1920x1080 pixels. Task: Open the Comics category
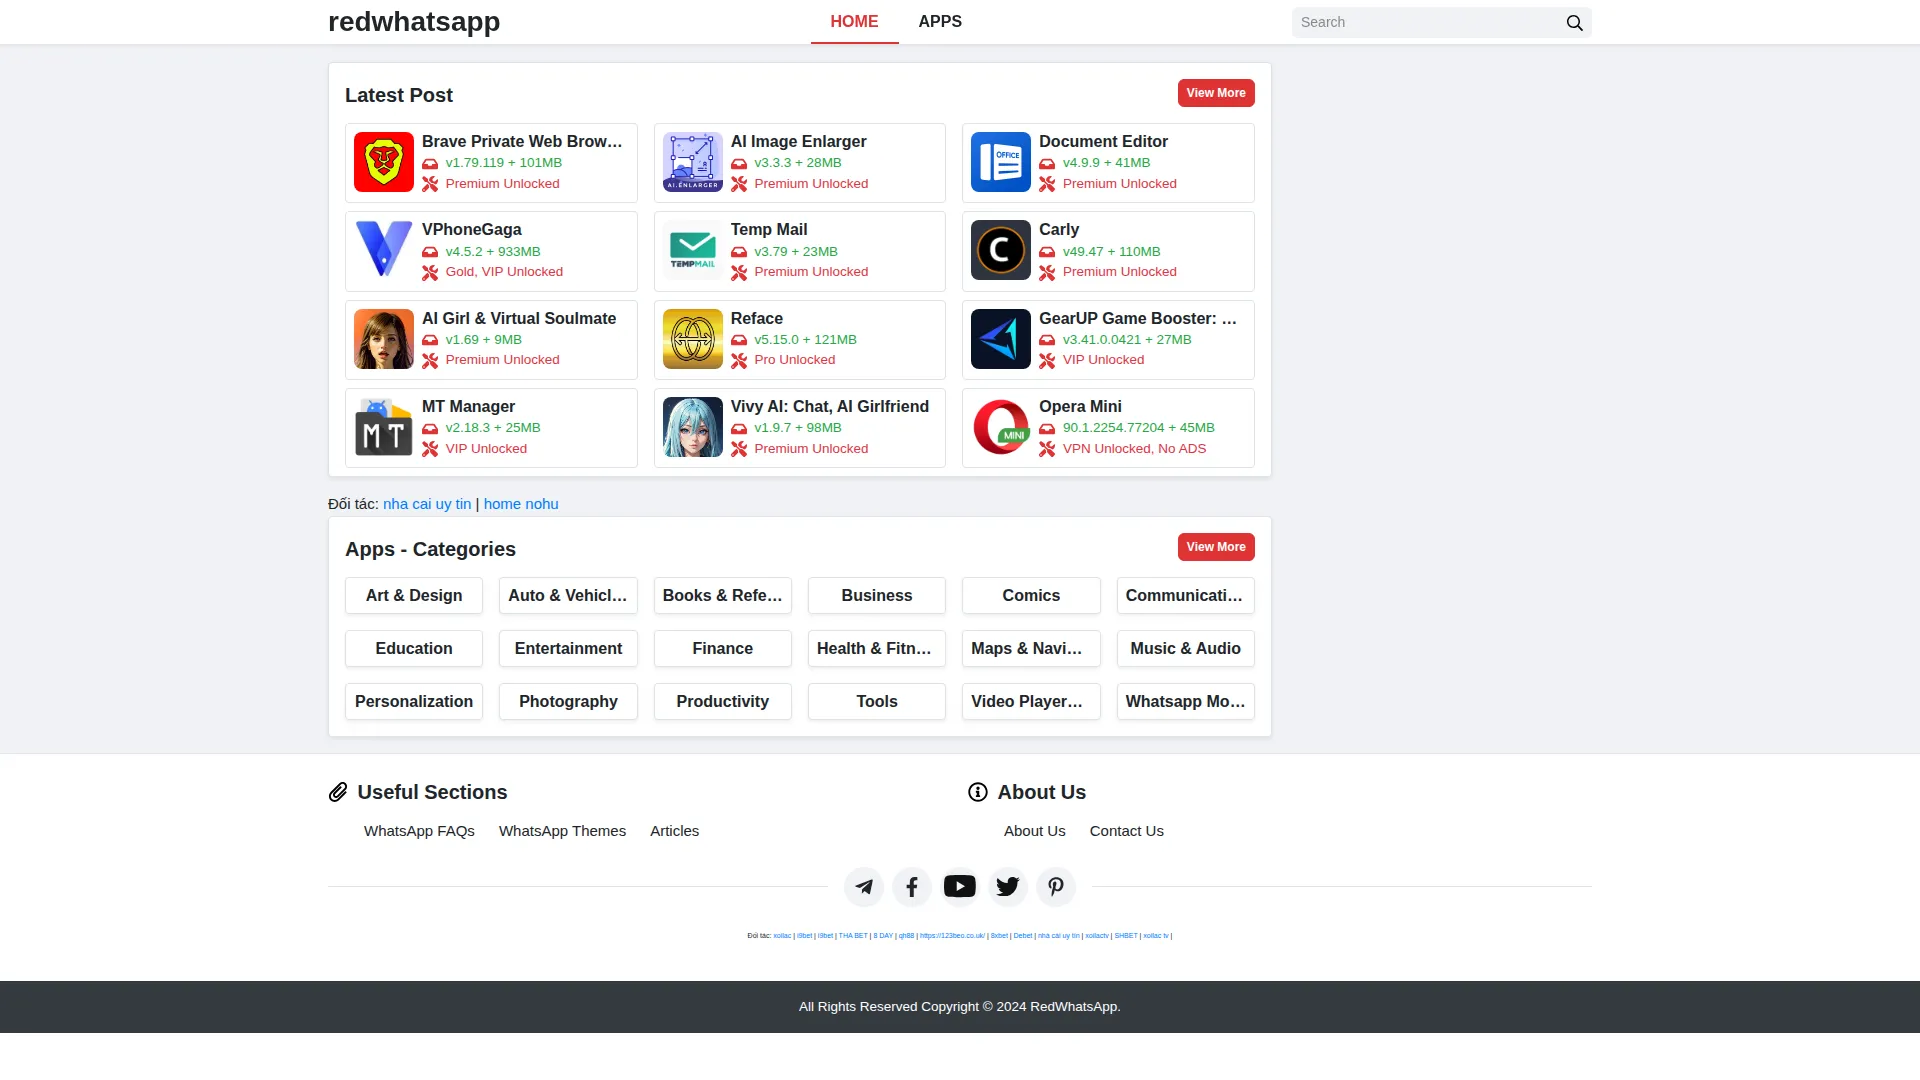coord(1031,595)
